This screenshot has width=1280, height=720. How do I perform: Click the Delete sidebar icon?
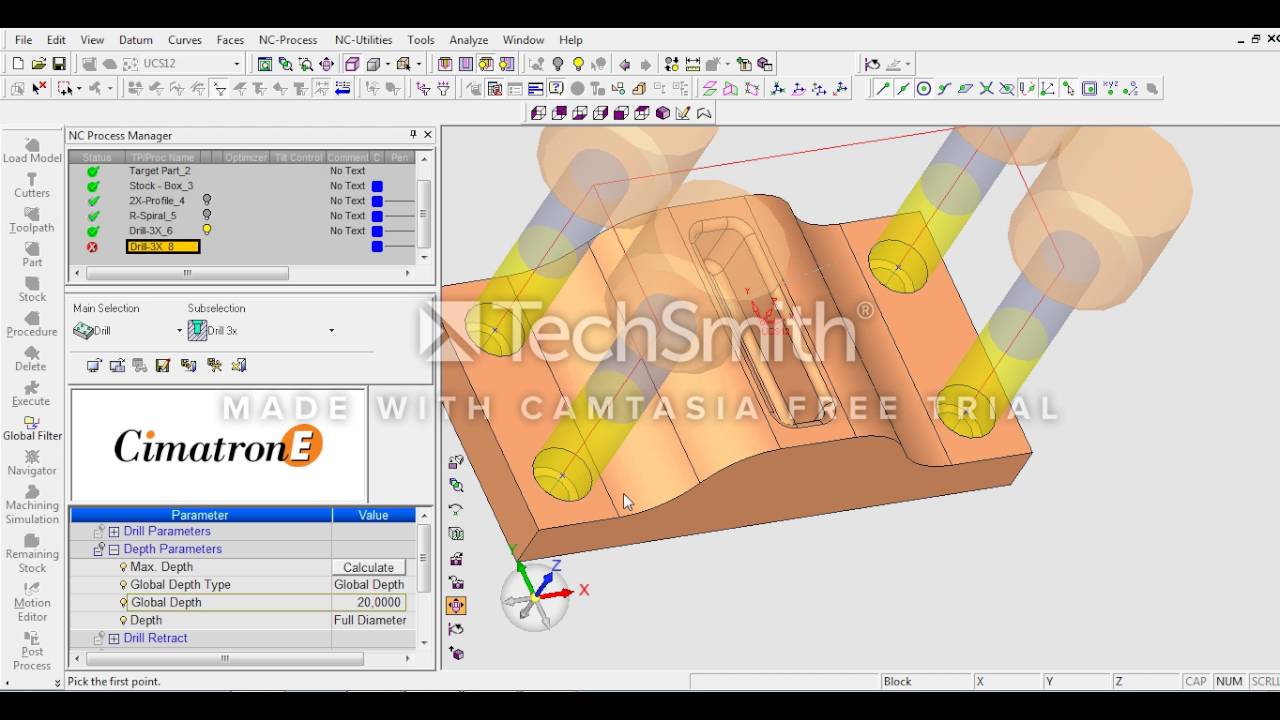pyautogui.click(x=32, y=359)
